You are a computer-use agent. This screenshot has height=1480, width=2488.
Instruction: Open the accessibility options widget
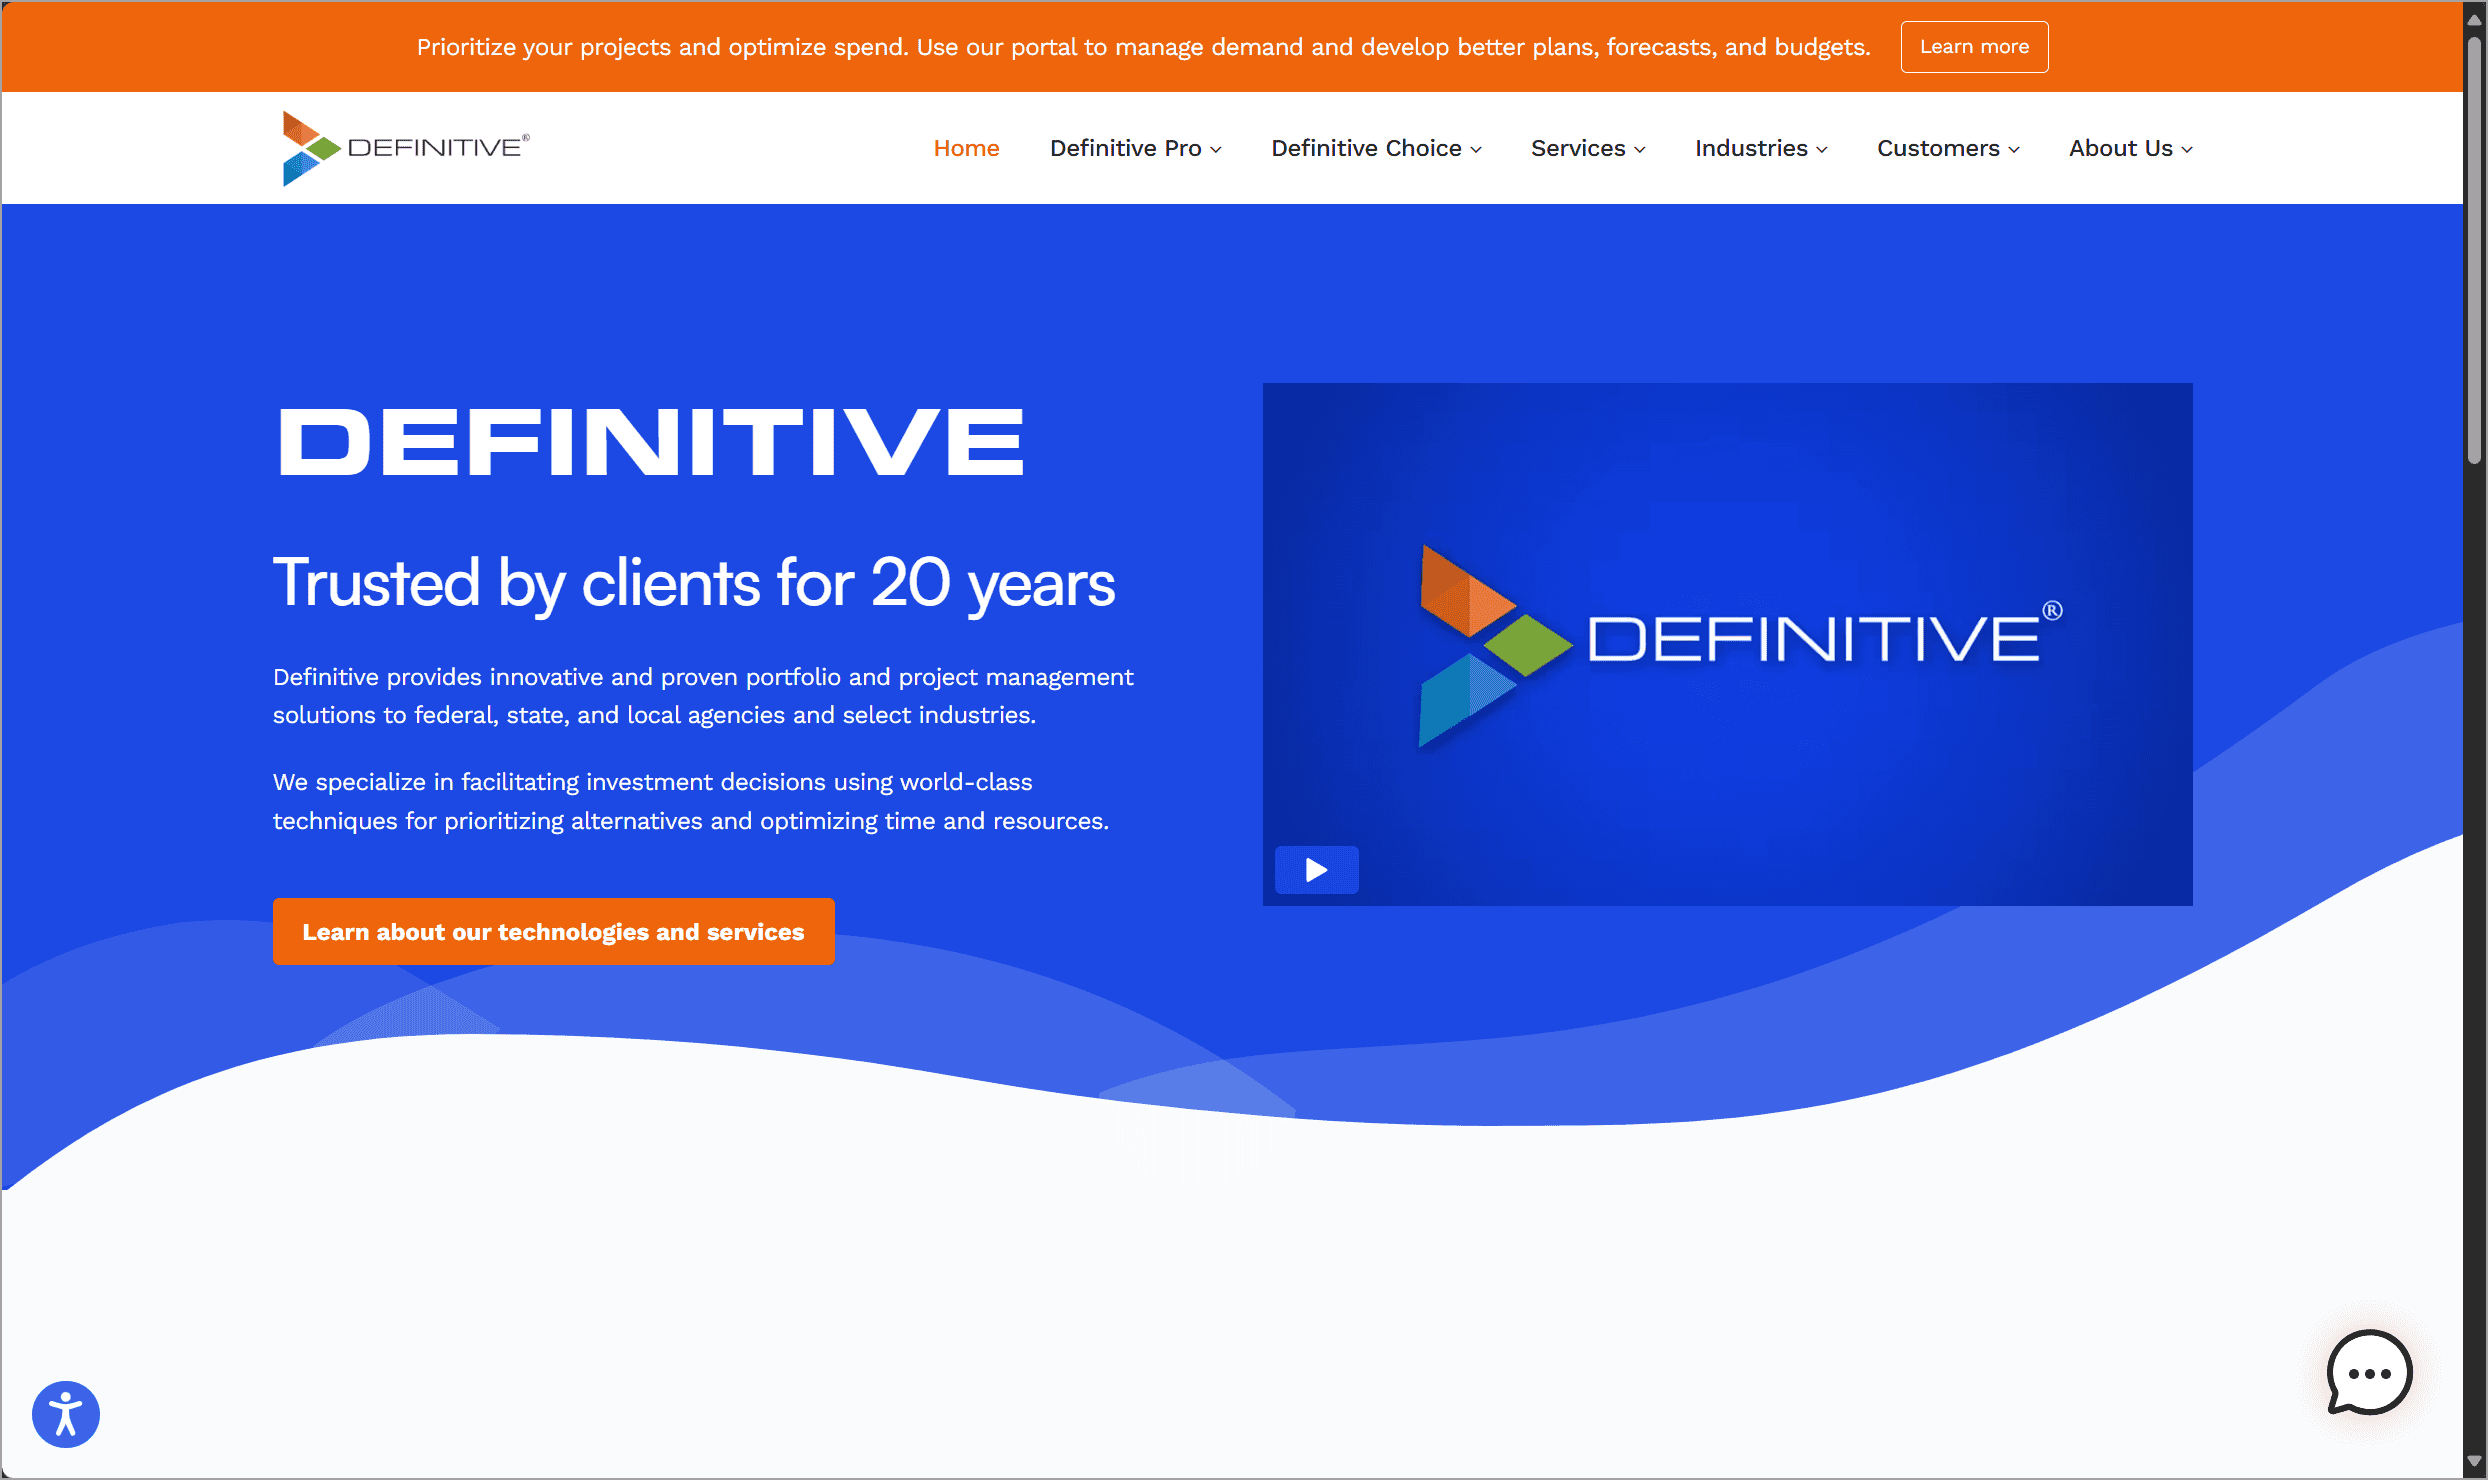[66, 1414]
